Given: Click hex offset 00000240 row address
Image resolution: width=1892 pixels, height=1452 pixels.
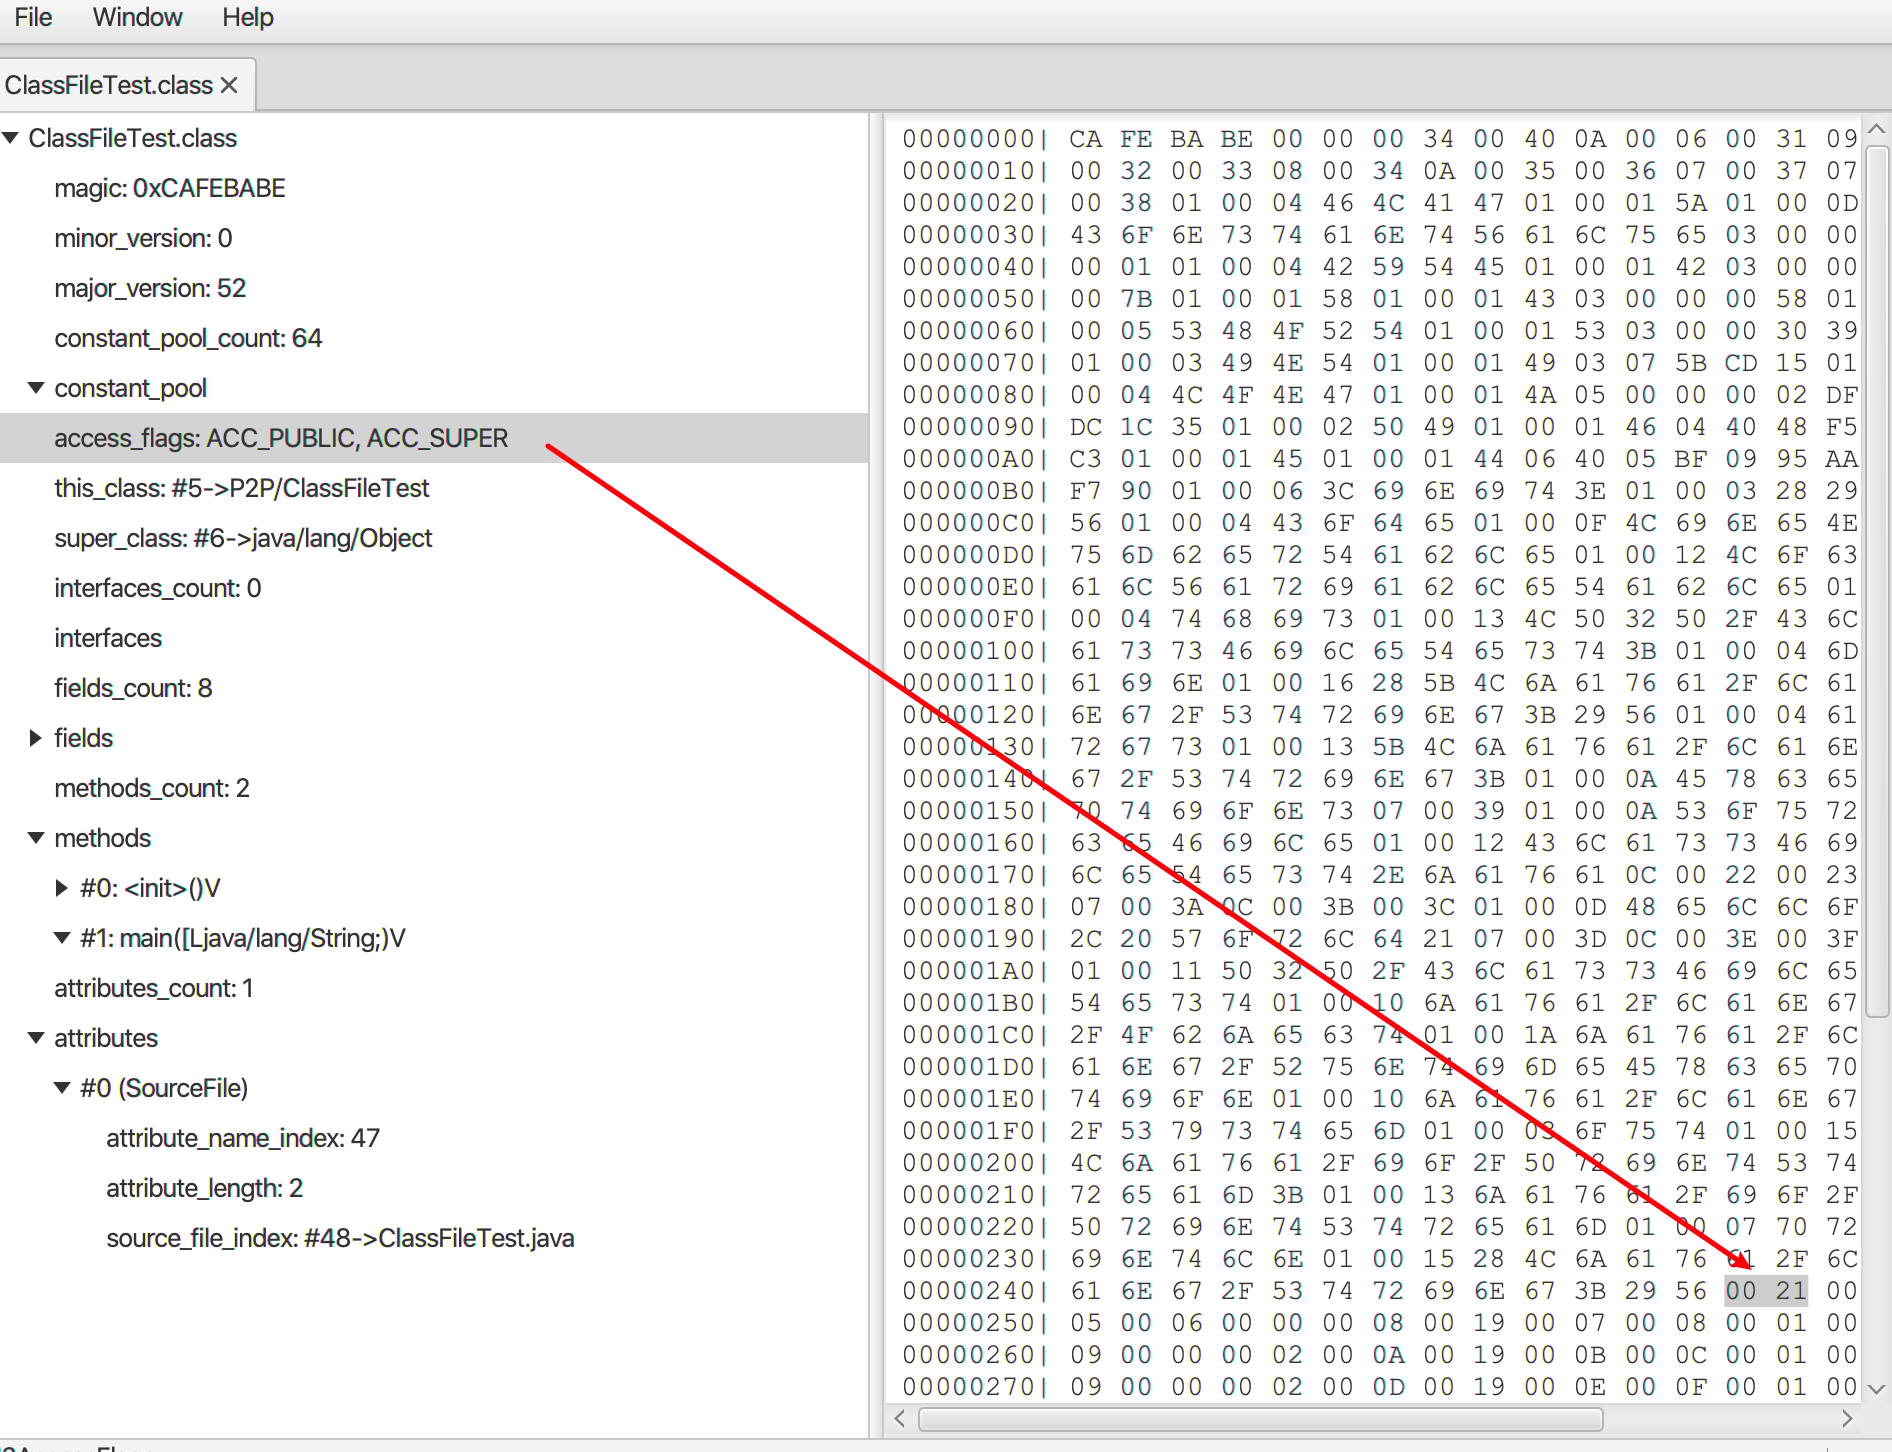Looking at the screenshot, I should click(x=968, y=1291).
